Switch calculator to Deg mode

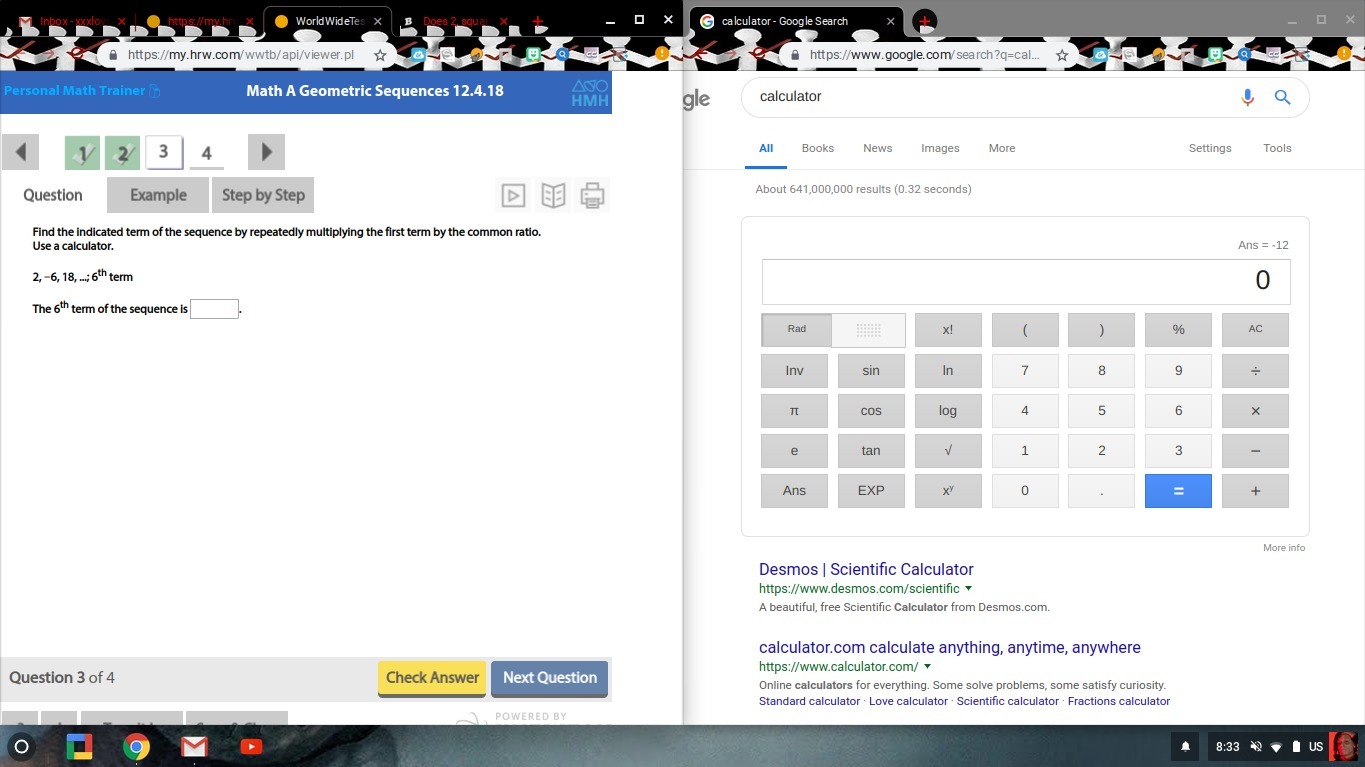click(x=868, y=329)
